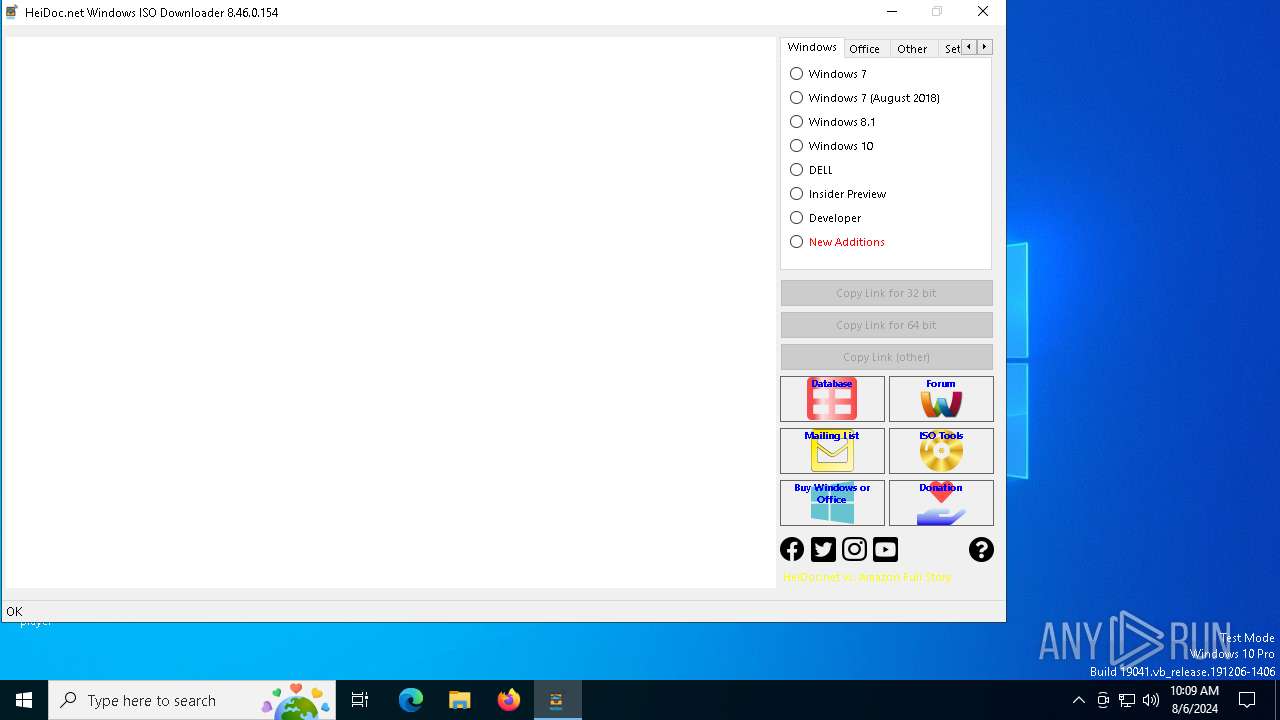1280x720 pixels.
Task: Open the Facebook social icon
Action: (792, 549)
